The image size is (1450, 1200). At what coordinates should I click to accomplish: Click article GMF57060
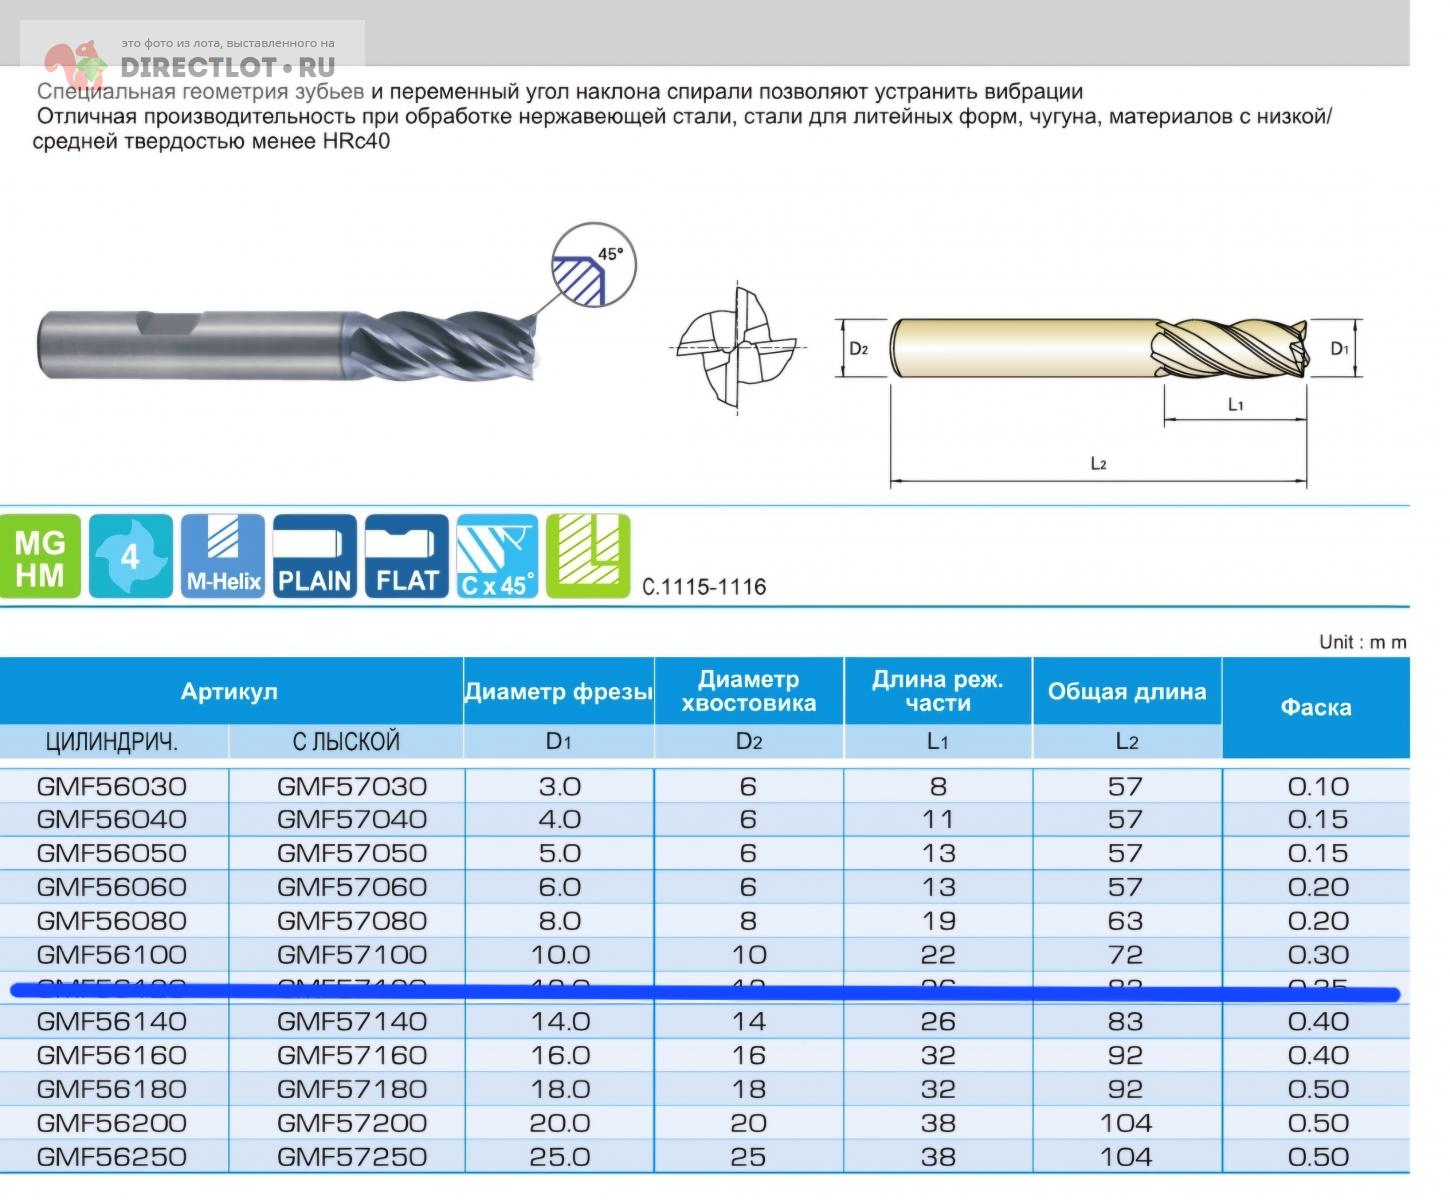coord(352,887)
